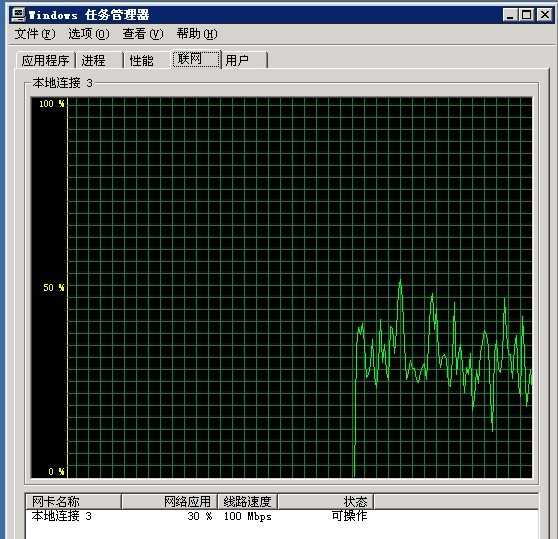This screenshot has height=539, width=558.
Task: Click the 本地连接 3 graph group label
Action: 62,83
